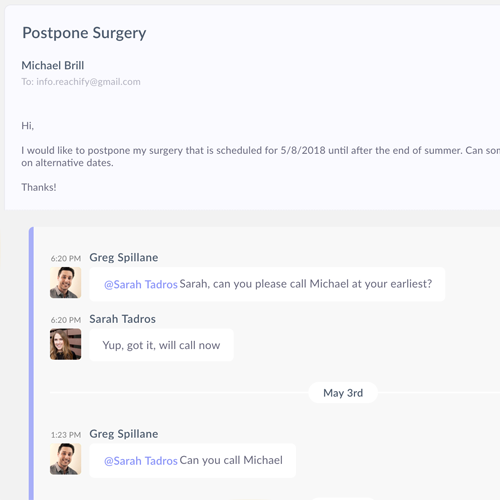Open @Sarah Tadros mention in 'Can you call Michael'
Viewport: 500px width, 500px height.
coord(141,461)
